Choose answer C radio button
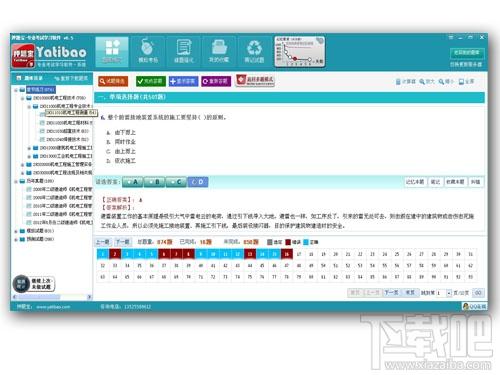The width and height of the screenshot is (500, 375). tap(176, 182)
